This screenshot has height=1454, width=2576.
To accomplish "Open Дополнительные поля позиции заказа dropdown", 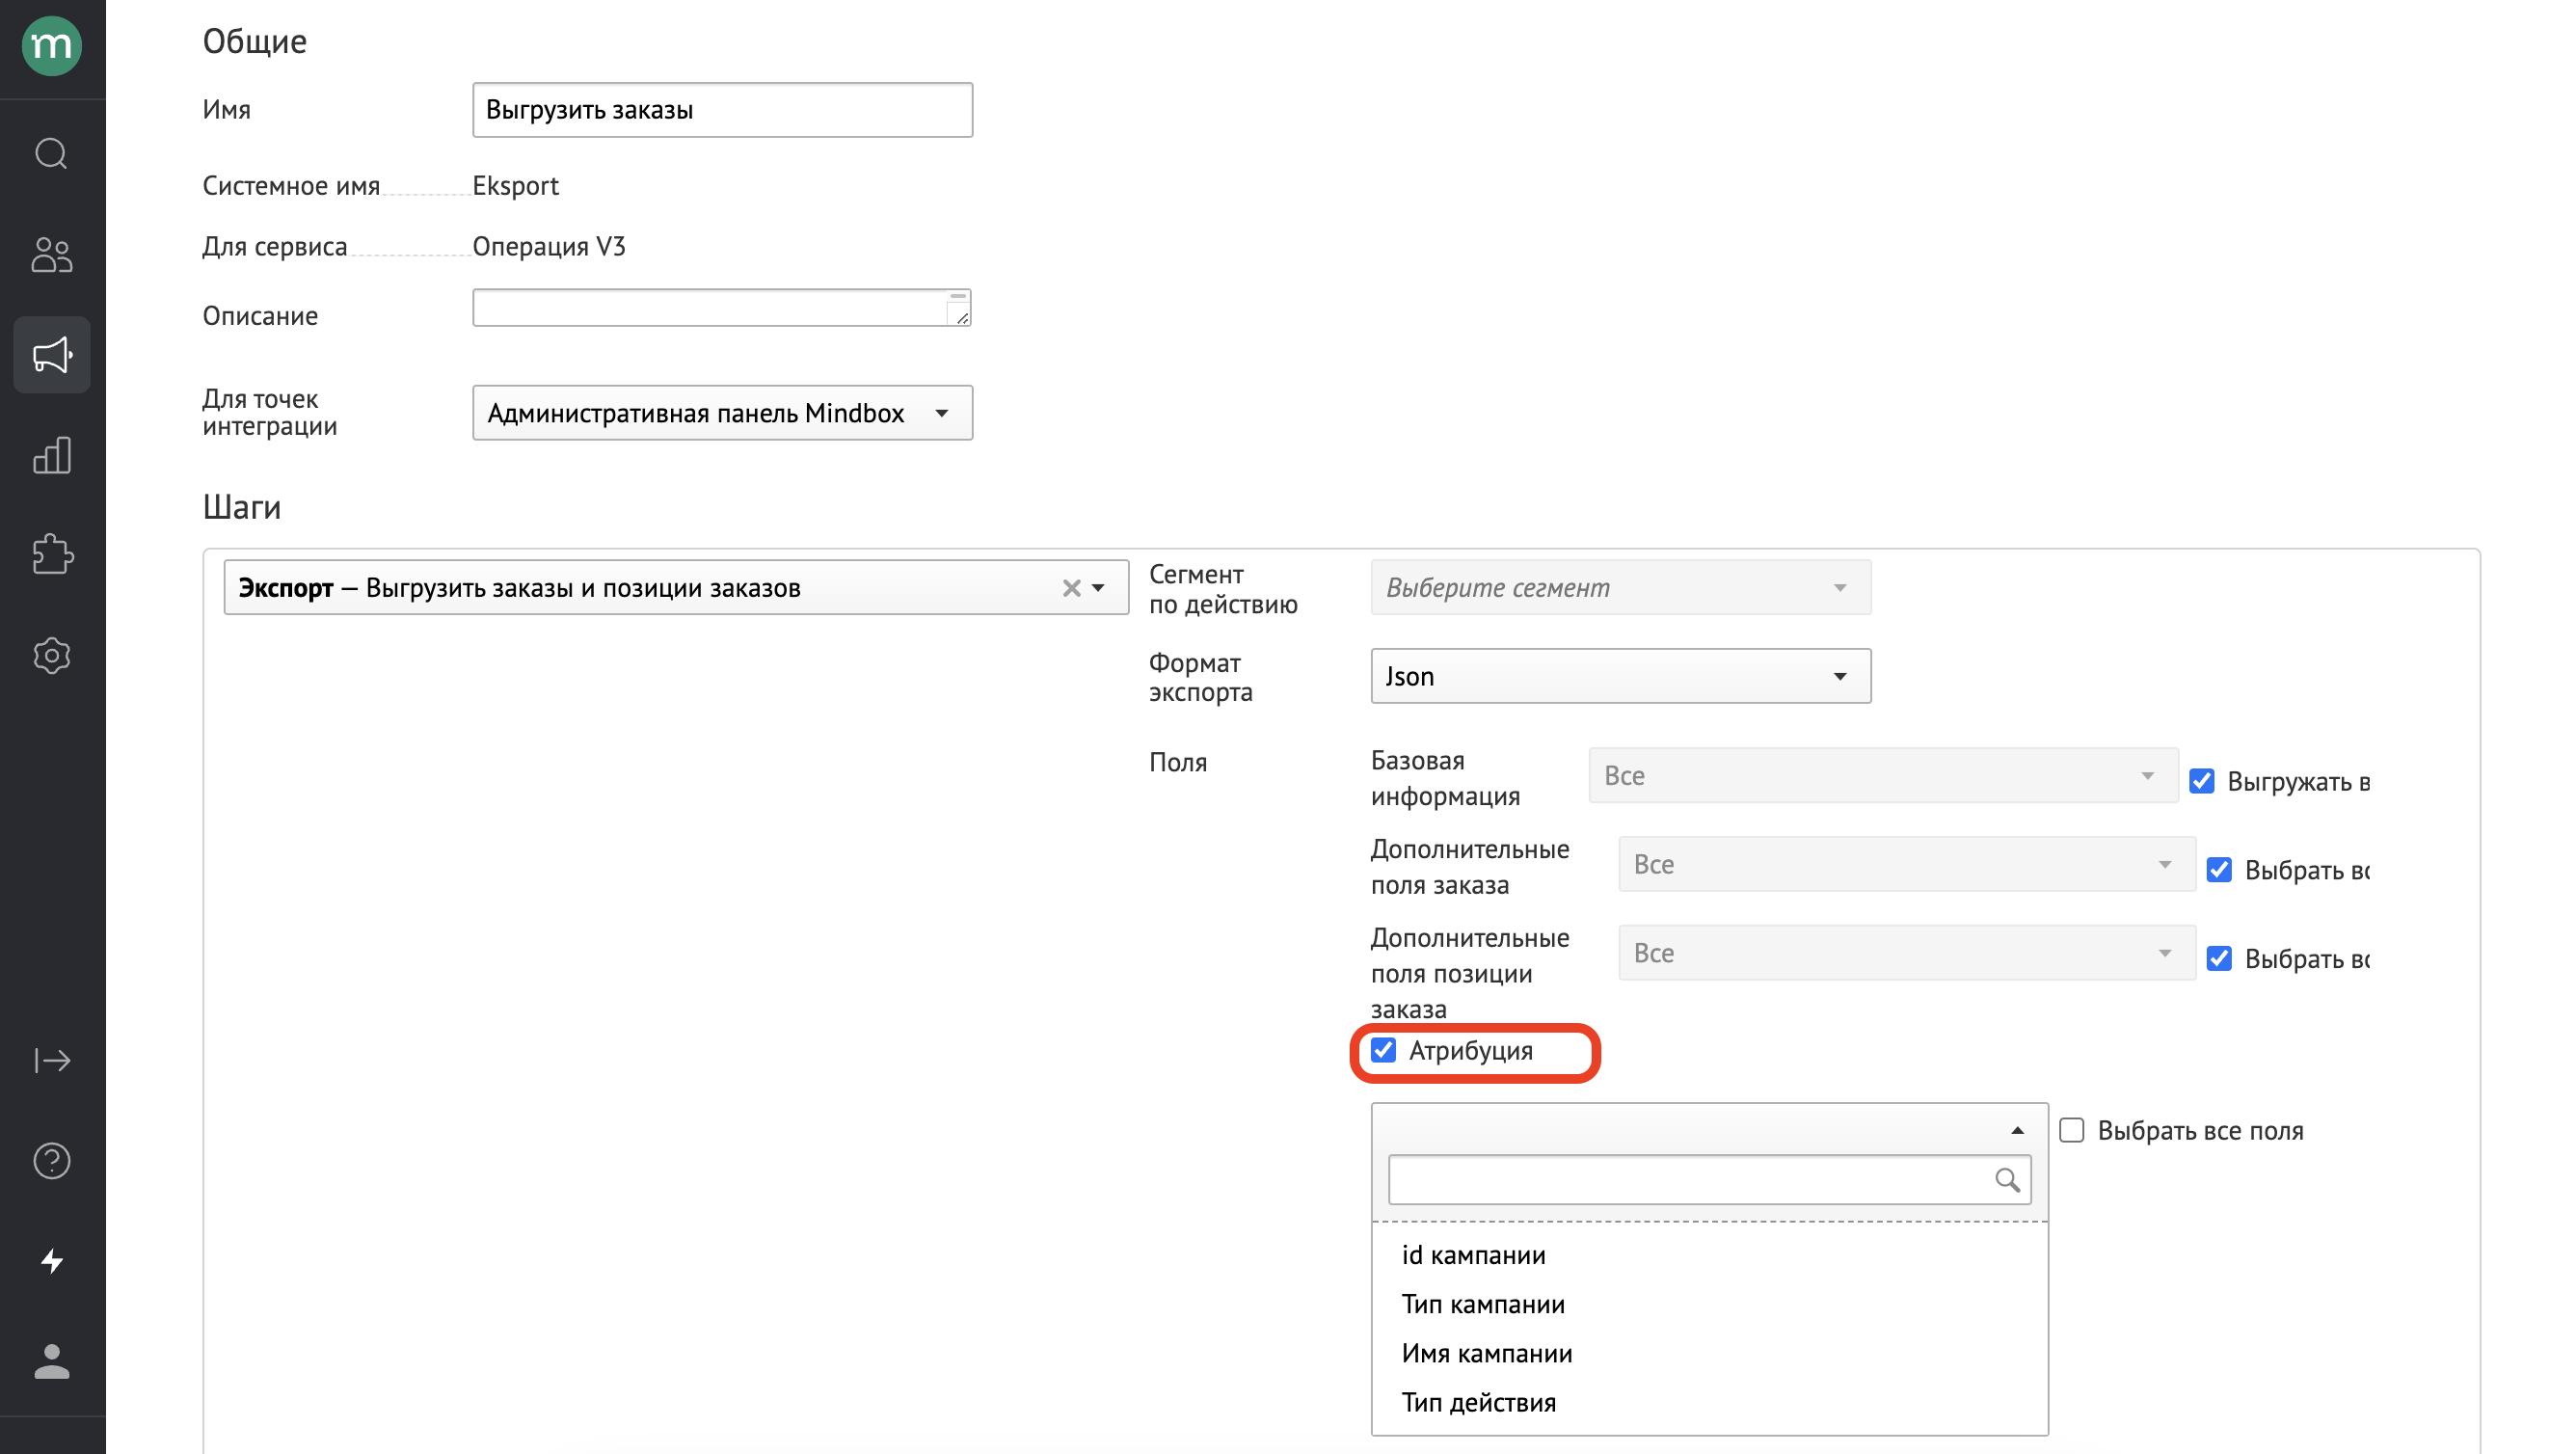I will click(x=1907, y=954).
